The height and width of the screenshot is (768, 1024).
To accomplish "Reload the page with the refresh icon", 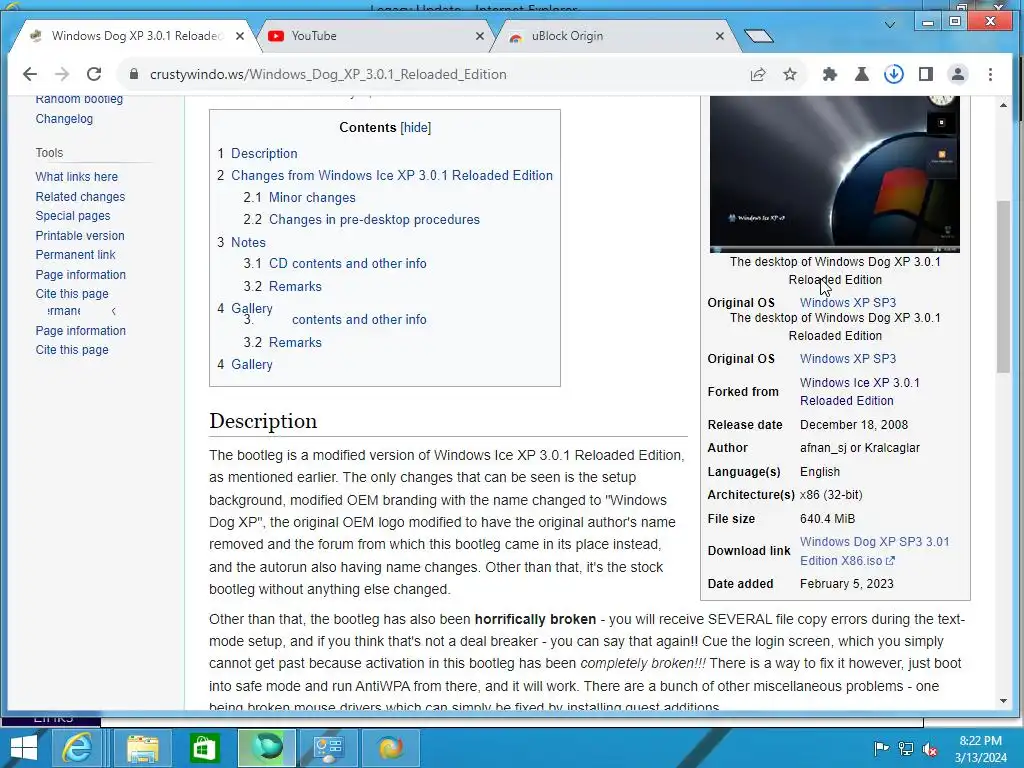I will [x=94, y=74].
